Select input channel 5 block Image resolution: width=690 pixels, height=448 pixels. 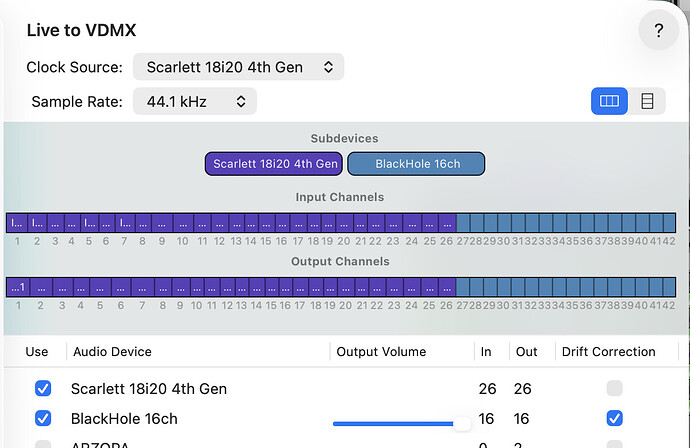[x=90, y=223]
